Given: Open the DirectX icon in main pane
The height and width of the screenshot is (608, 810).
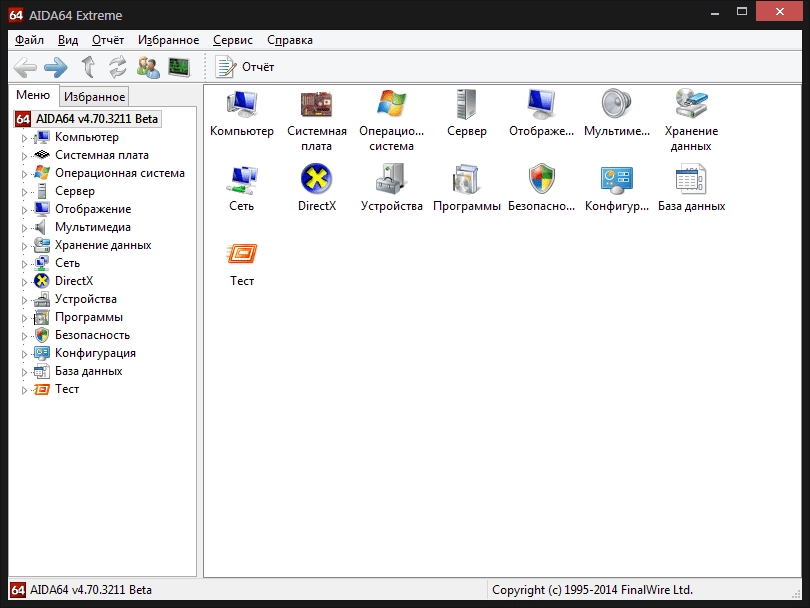Looking at the screenshot, I should point(317,188).
